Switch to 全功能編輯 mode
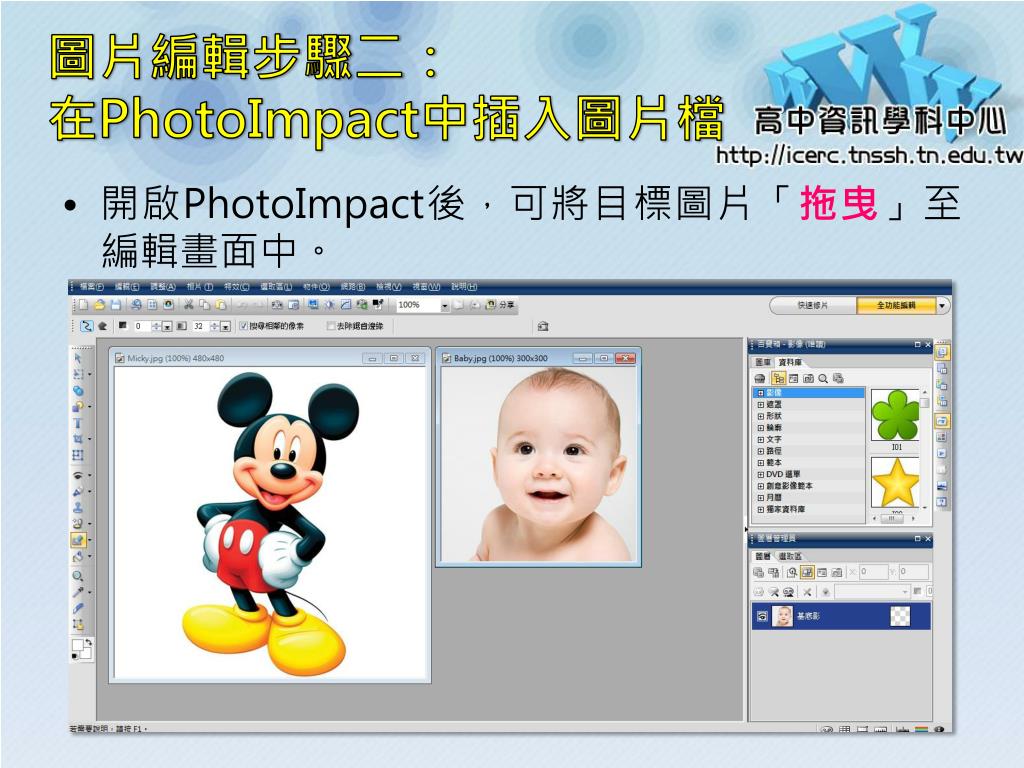Viewport: 1024px width, 768px height. point(896,305)
